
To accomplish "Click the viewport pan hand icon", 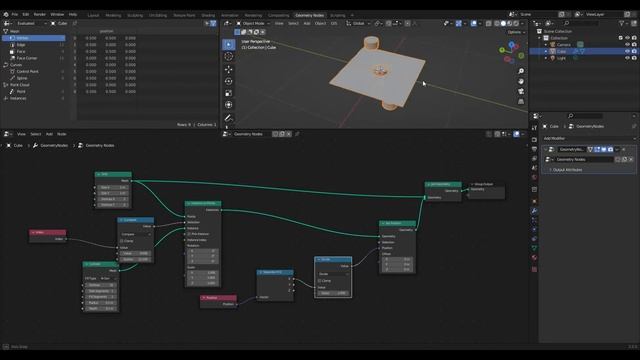I will coord(521,81).
